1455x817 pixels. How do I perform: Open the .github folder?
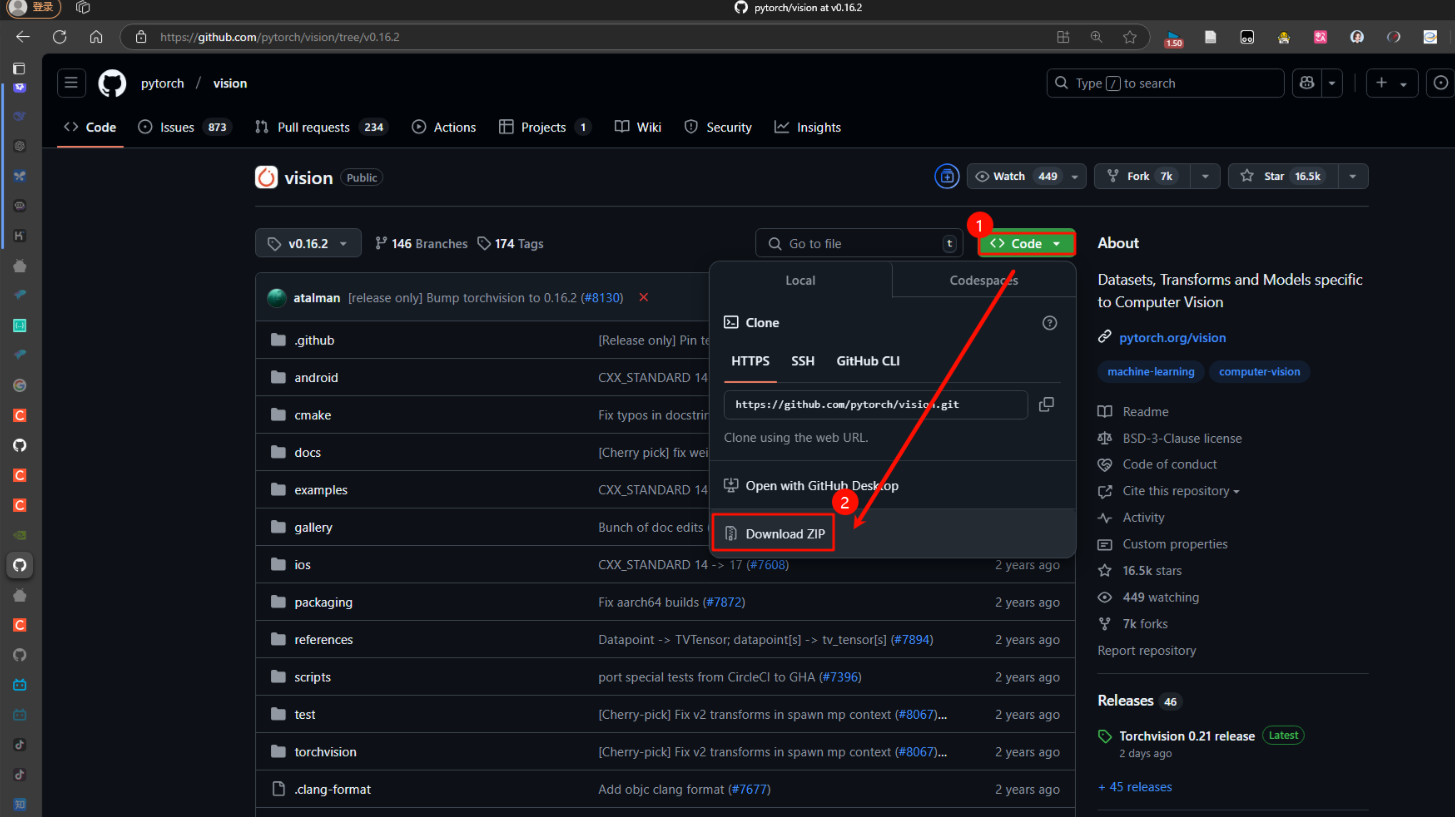314,340
